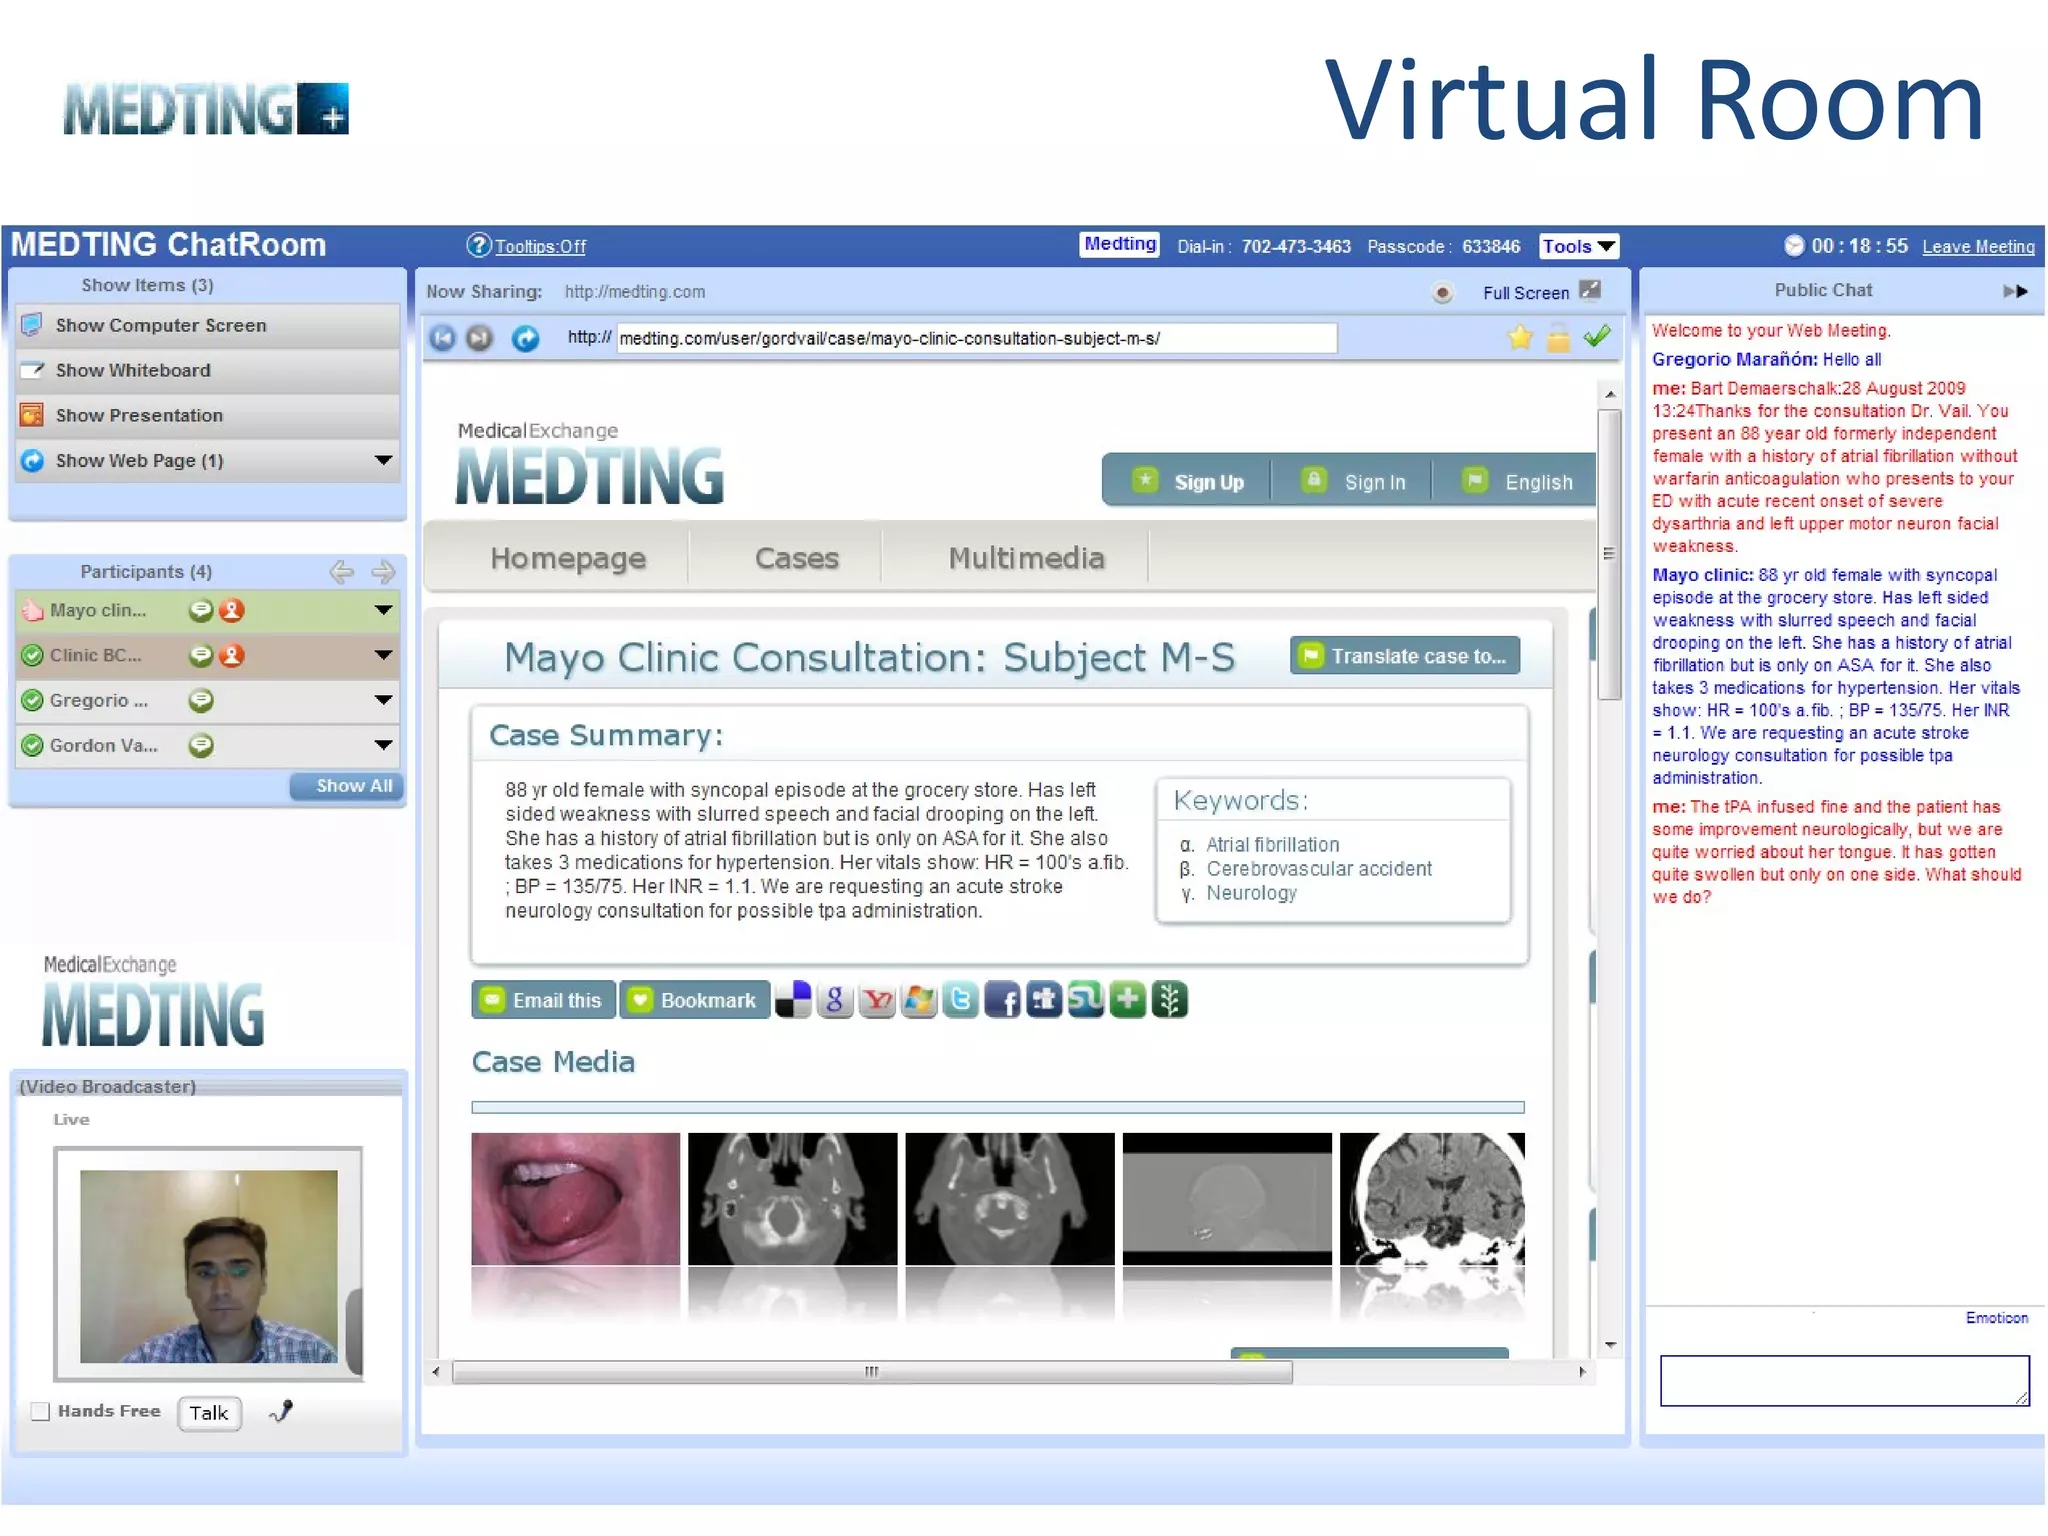This screenshot has width=2048, height=1536.
Task: Click the Full Screen expand icon
Action: click(1590, 290)
